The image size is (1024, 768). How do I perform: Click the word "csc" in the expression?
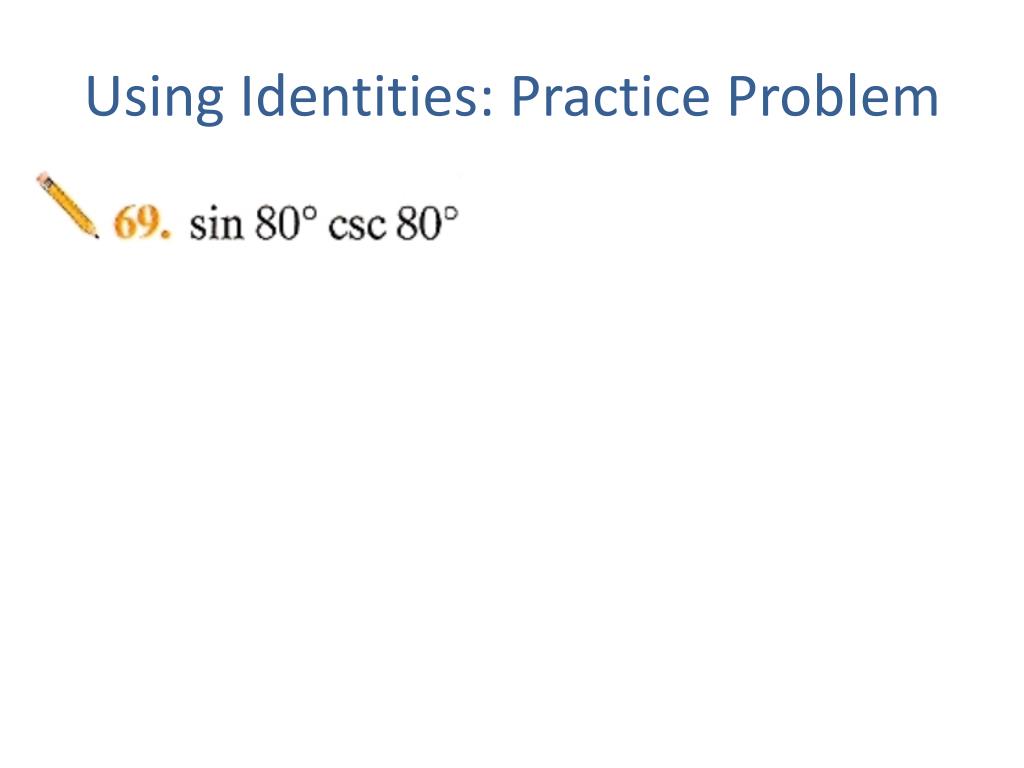click(357, 227)
